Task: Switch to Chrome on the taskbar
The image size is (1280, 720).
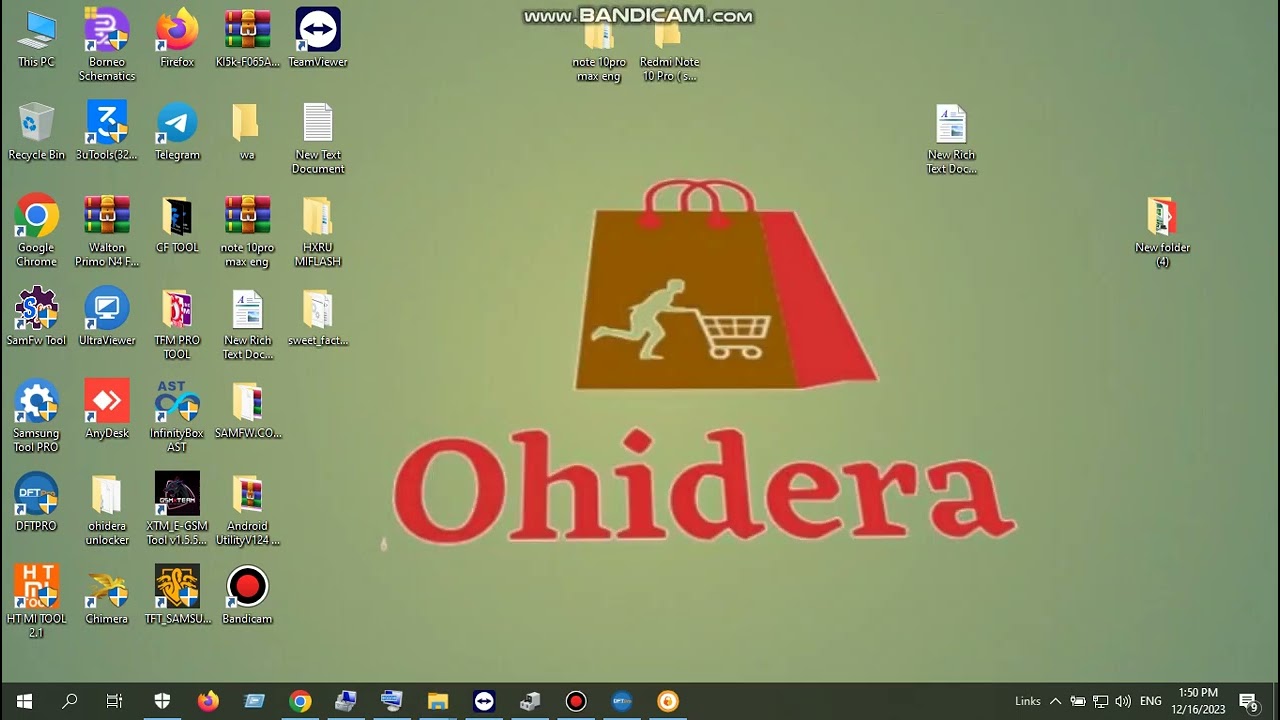Action: (300, 701)
